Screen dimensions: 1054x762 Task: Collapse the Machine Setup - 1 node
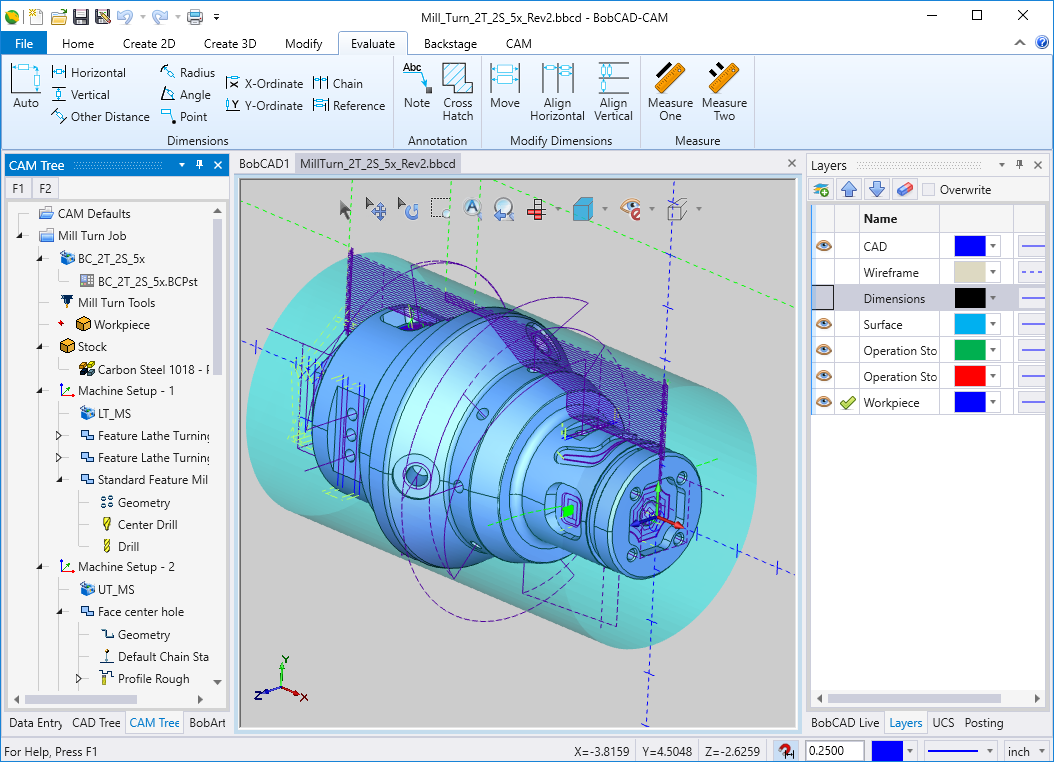[x=39, y=391]
